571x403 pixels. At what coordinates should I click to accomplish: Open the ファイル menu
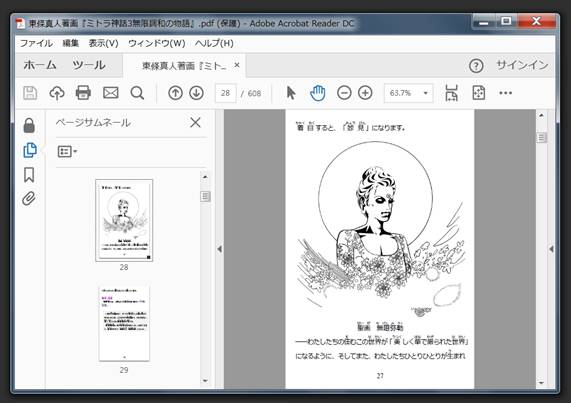tap(36, 43)
